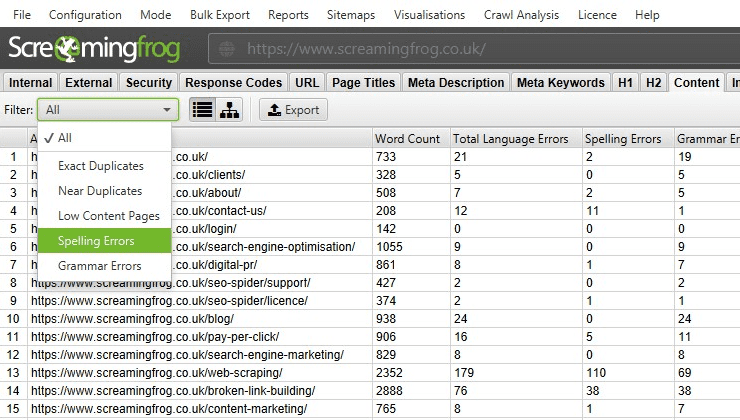
Task: Click word count value 2352
Action: (x=389, y=373)
